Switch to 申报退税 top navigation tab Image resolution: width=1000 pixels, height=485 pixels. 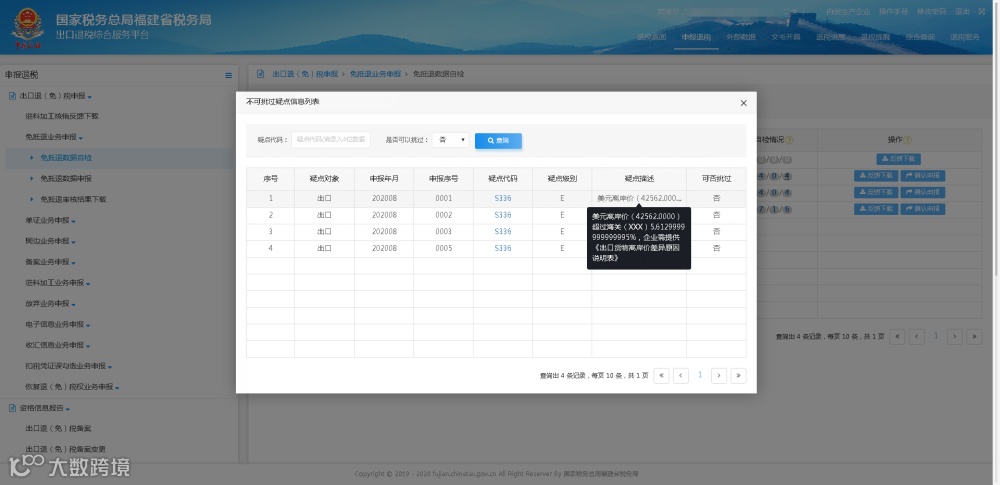click(696, 38)
